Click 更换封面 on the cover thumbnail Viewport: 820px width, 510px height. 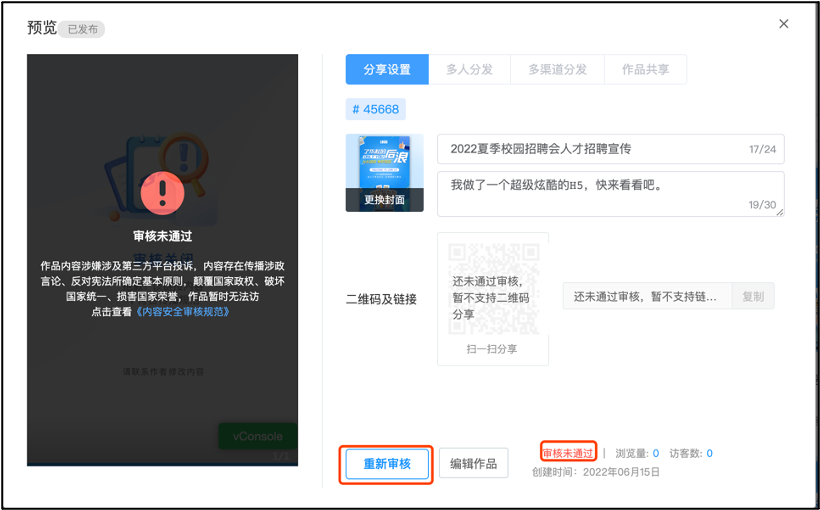point(384,200)
